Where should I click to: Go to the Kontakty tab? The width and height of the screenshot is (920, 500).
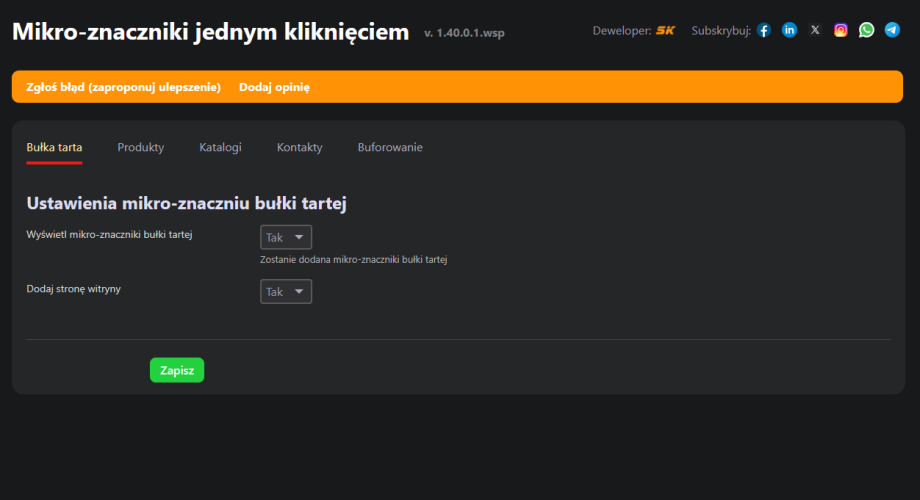coord(299,147)
